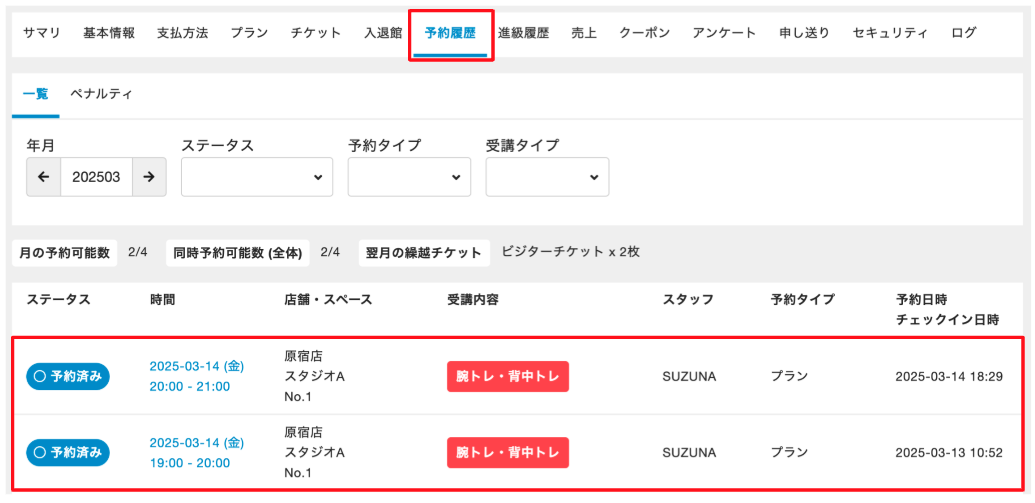Open the チケット tab

pyautogui.click(x=316, y=33)
